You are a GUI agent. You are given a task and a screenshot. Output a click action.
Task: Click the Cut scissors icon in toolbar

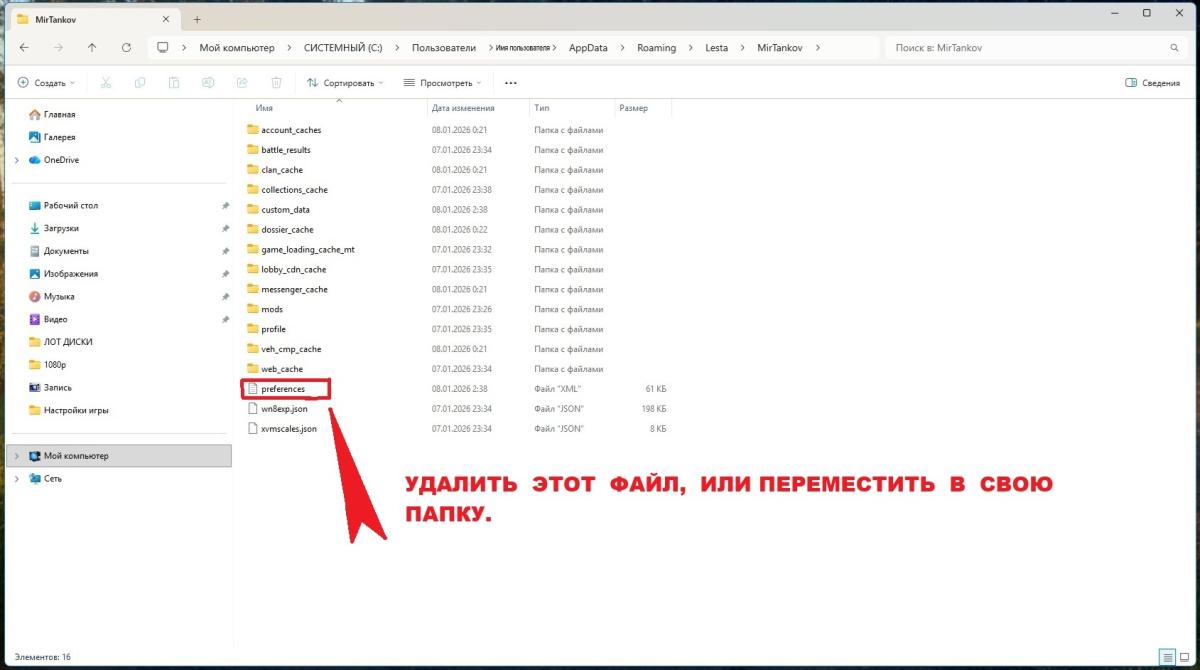coord(106,83)
